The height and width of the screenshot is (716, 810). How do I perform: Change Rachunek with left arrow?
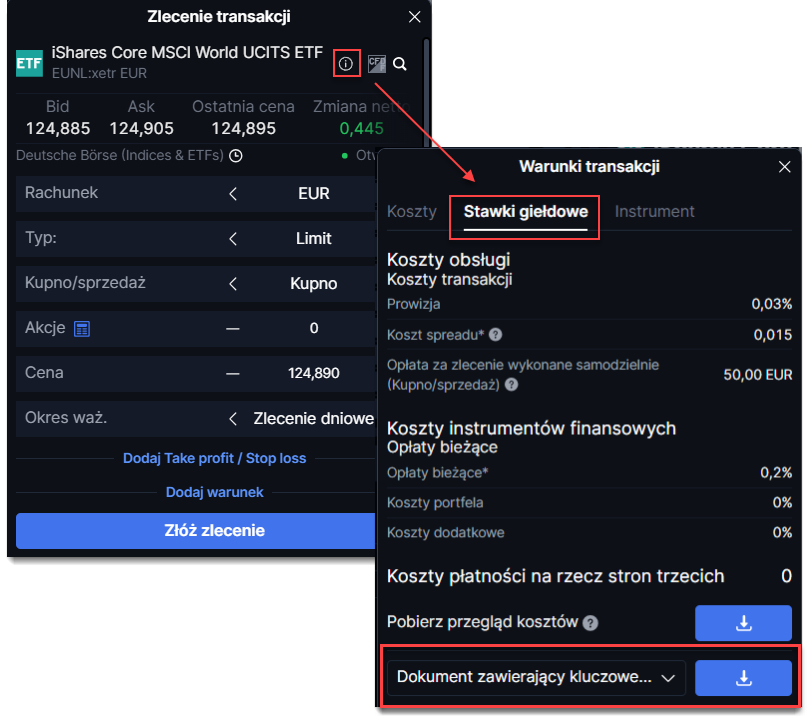233,194
